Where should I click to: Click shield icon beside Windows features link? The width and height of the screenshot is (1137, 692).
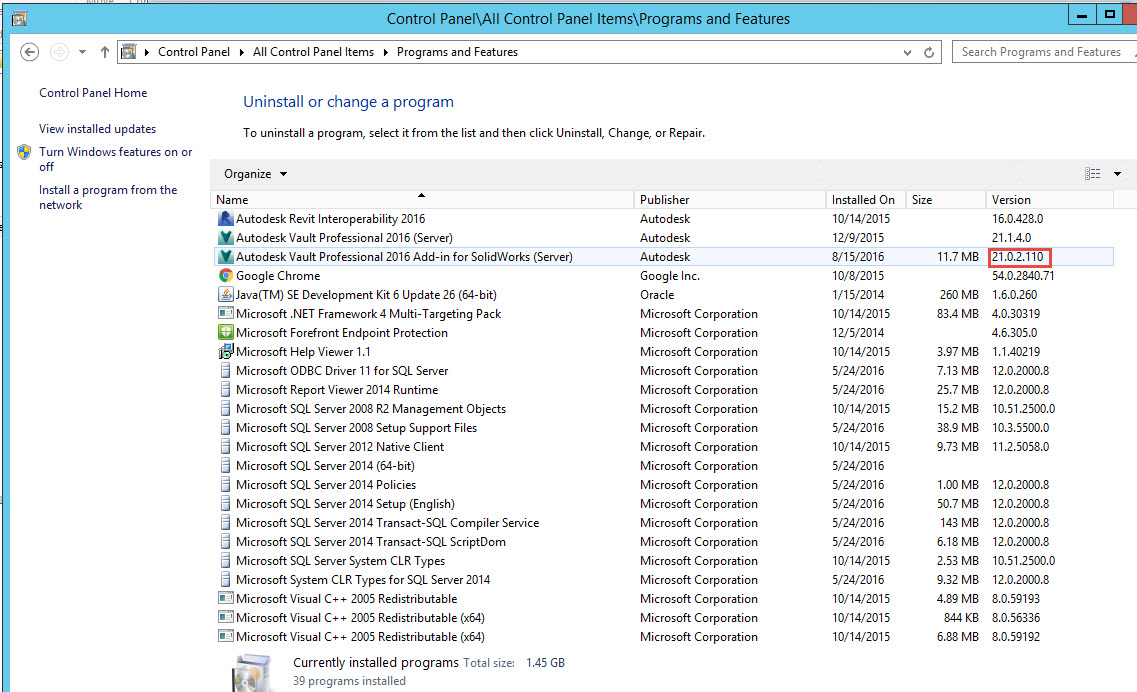[x=24, y=152]
